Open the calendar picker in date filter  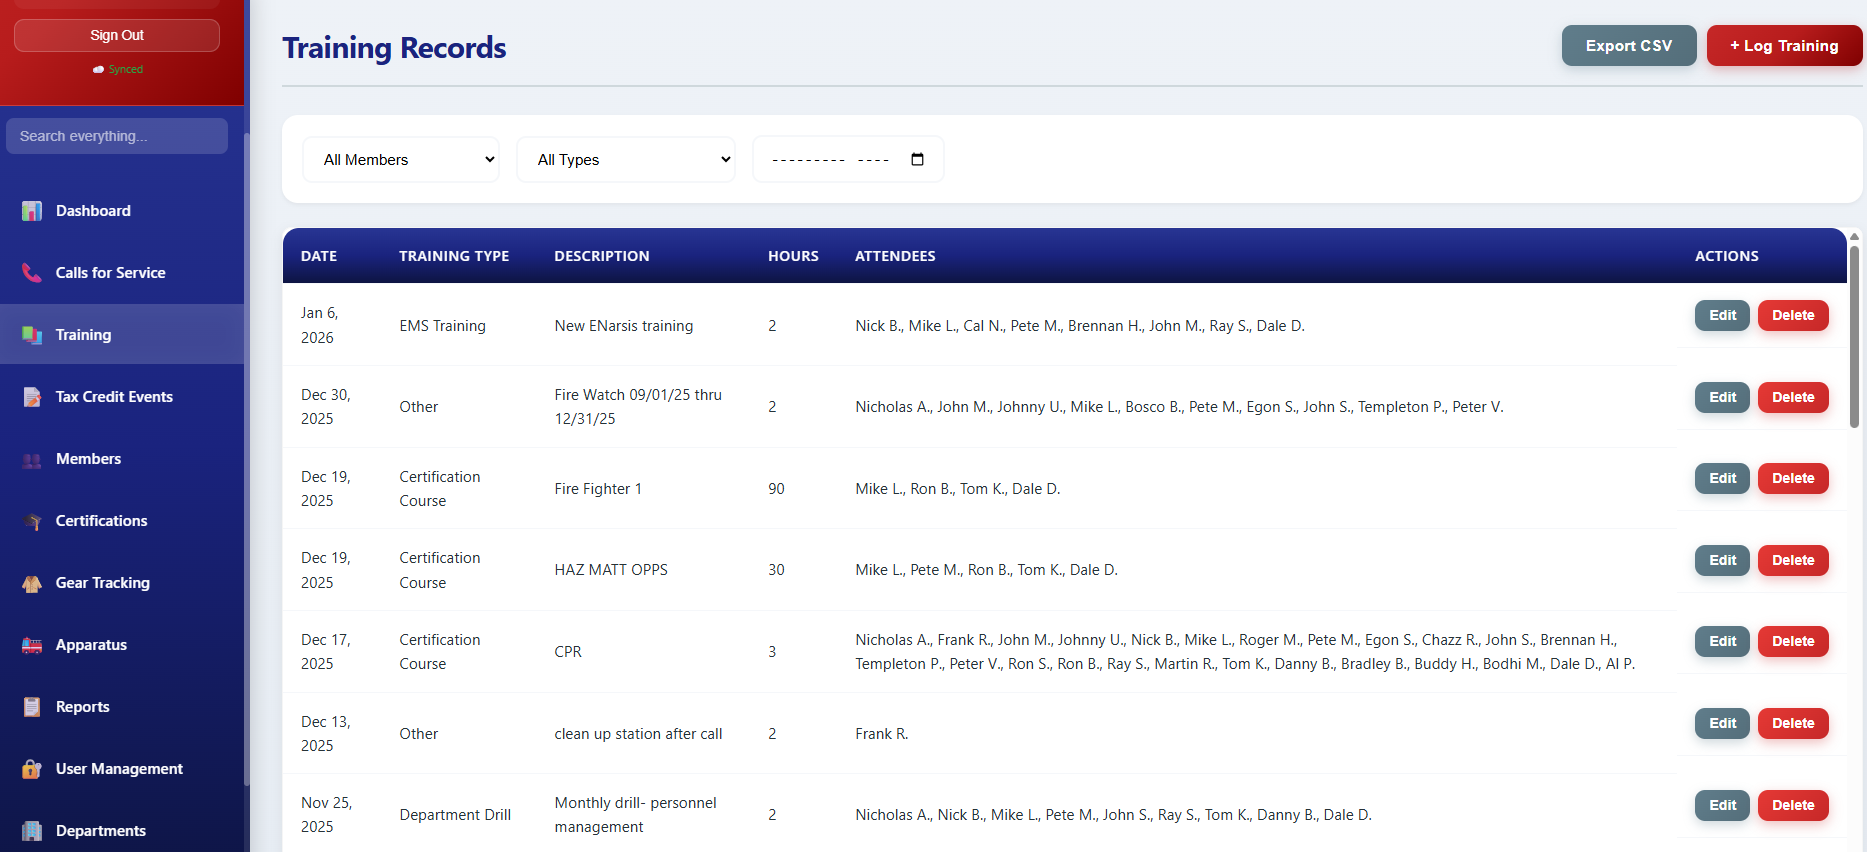coord(917,160)
